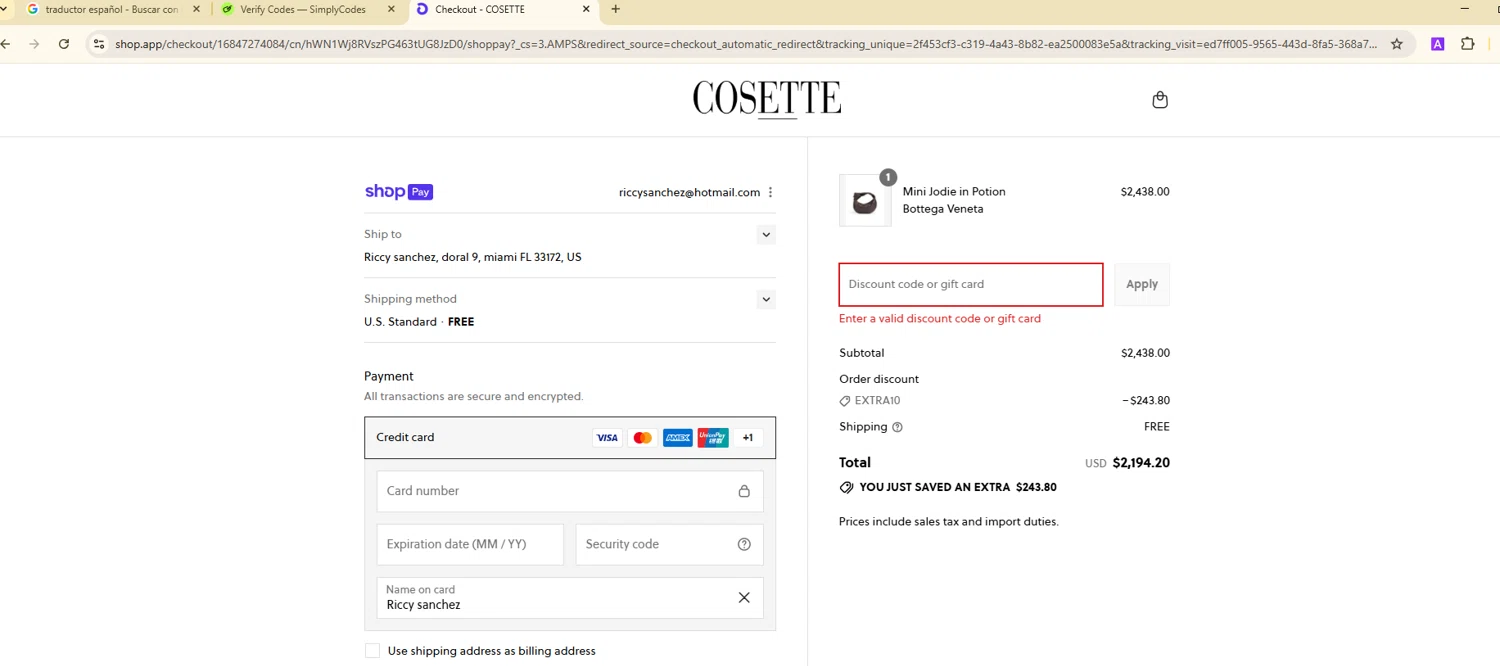Click into the Name on card field
The image size is (1500, 666).
pyautogui.click(x=570, y=598)
